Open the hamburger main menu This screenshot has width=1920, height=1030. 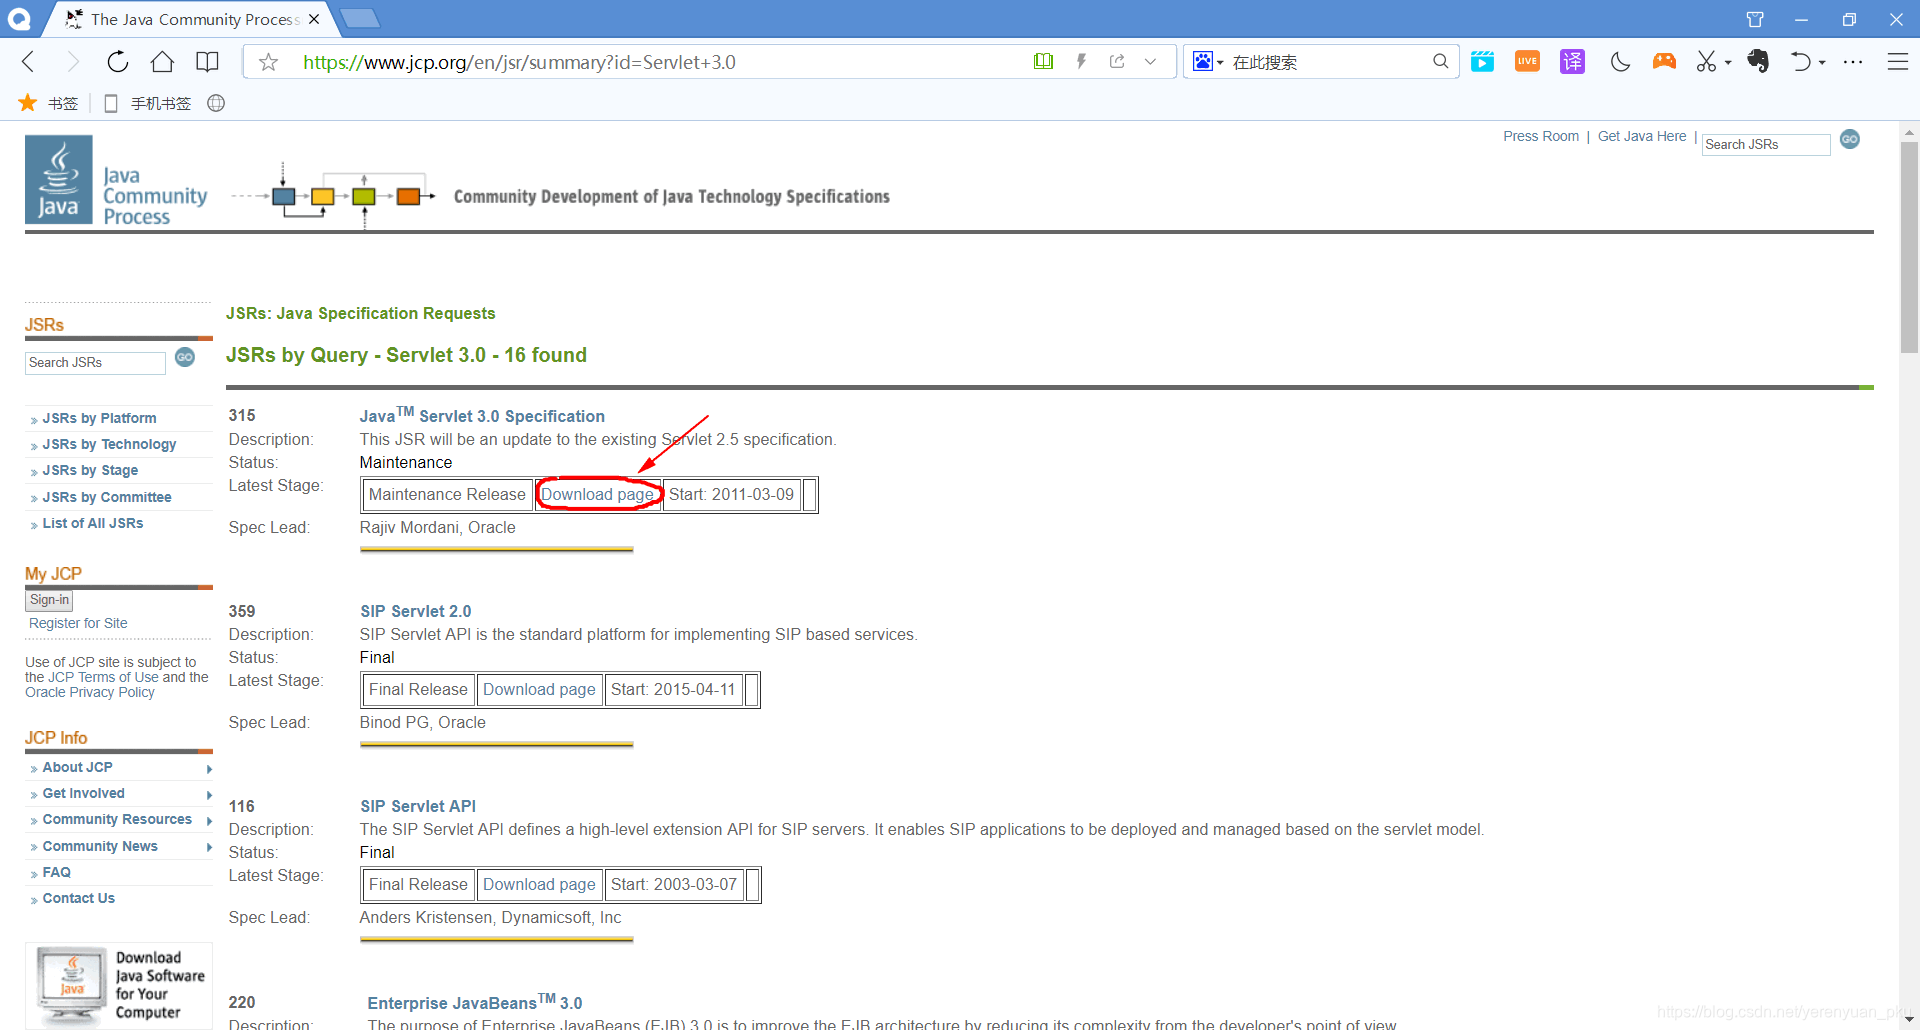click(1897, 62)
